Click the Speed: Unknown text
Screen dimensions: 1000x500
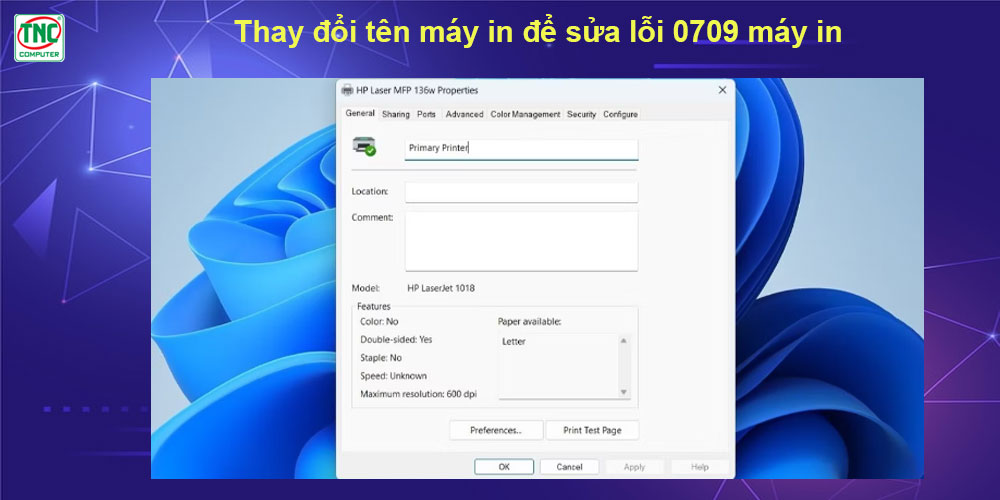point(393,376)
